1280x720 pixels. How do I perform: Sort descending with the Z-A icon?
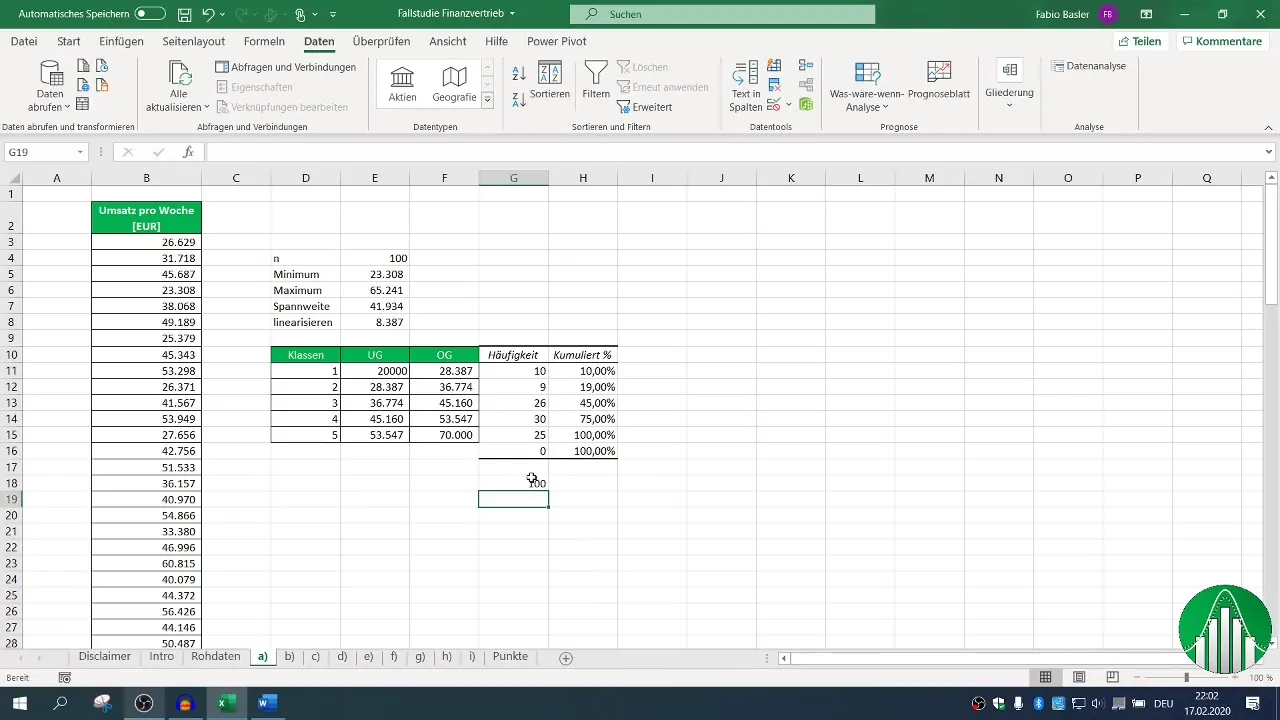519,99
